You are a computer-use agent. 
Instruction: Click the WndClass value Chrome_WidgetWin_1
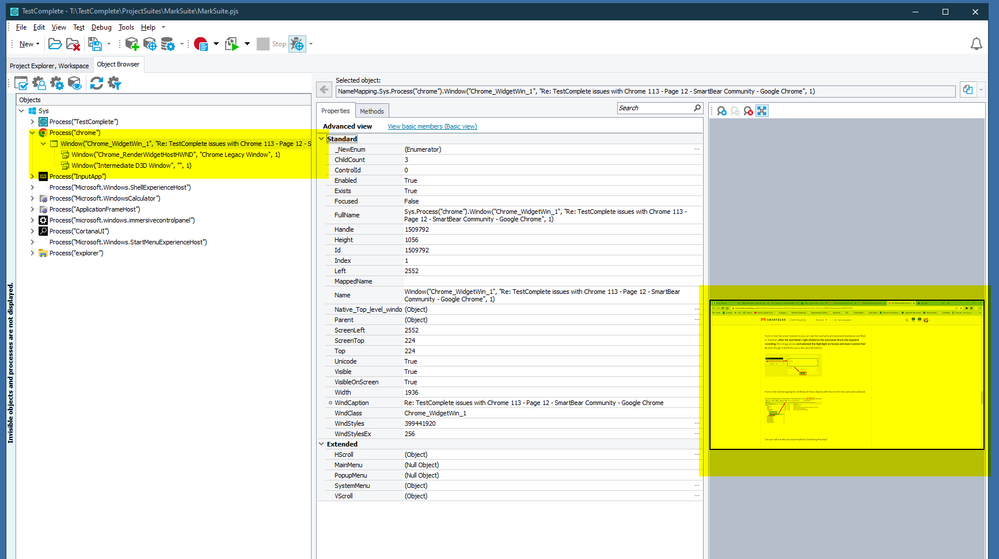click(x=435, y=413)
